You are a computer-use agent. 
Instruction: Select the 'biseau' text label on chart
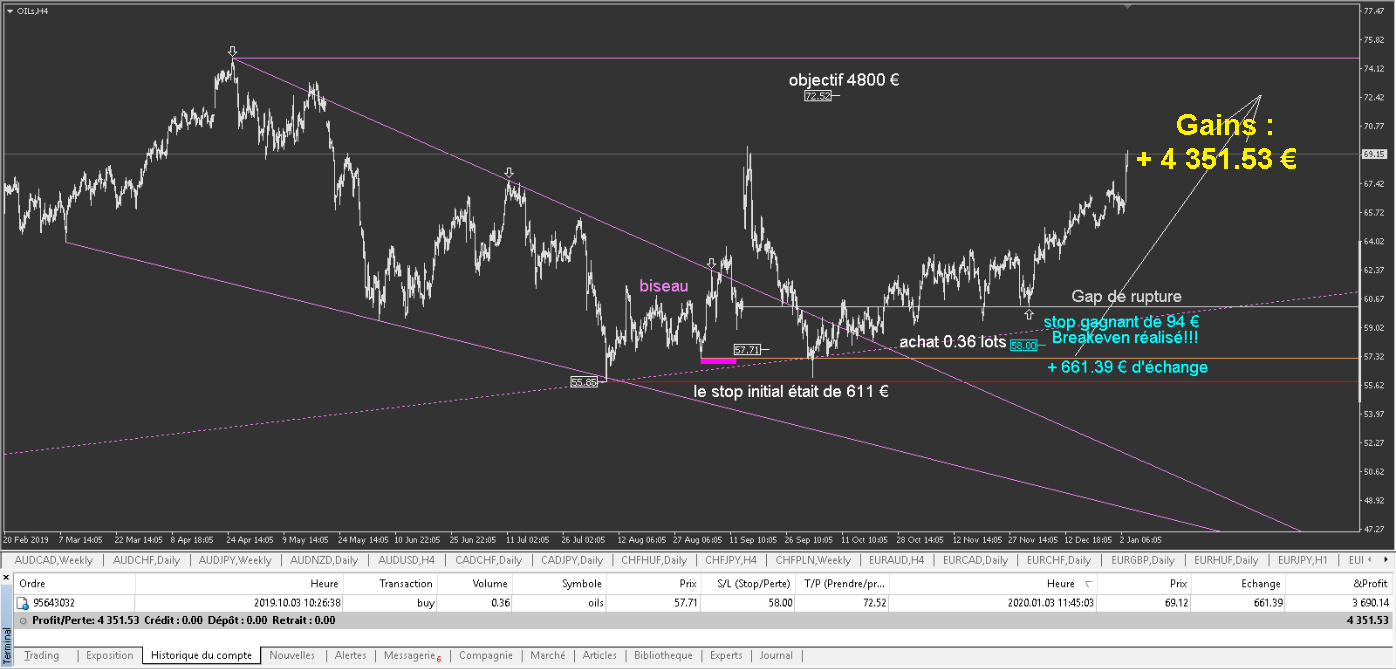tap(664, 286)
